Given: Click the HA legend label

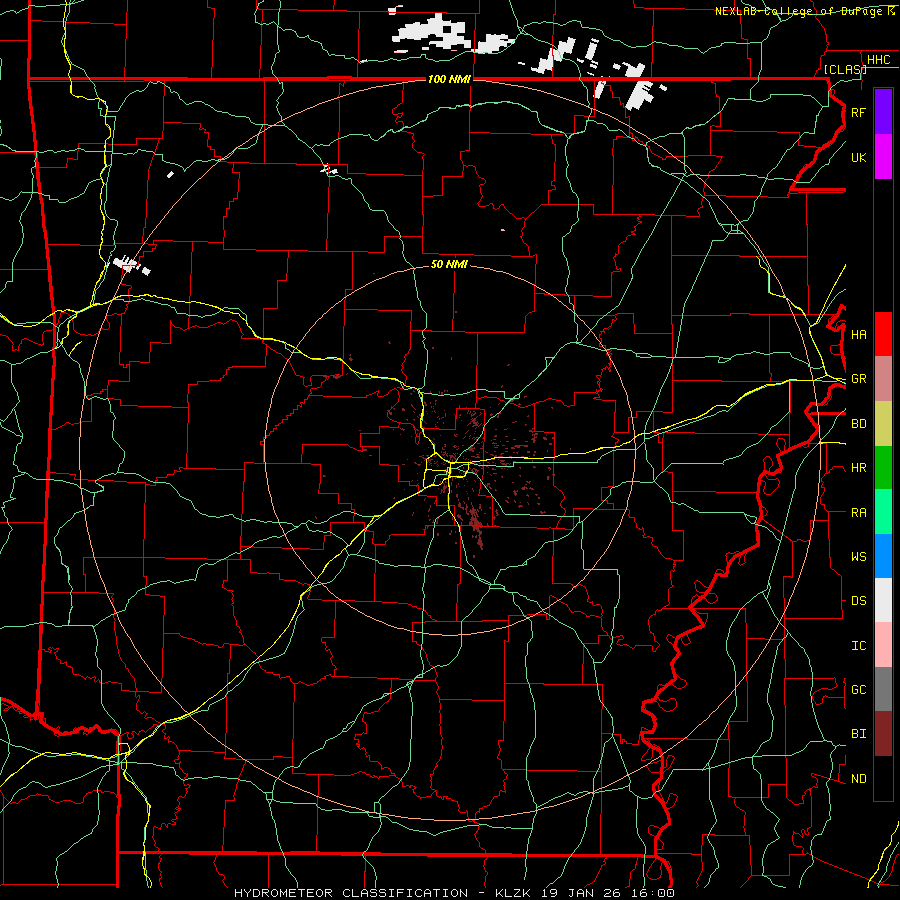Looking at the screenshot, I should tap(858, 335).
